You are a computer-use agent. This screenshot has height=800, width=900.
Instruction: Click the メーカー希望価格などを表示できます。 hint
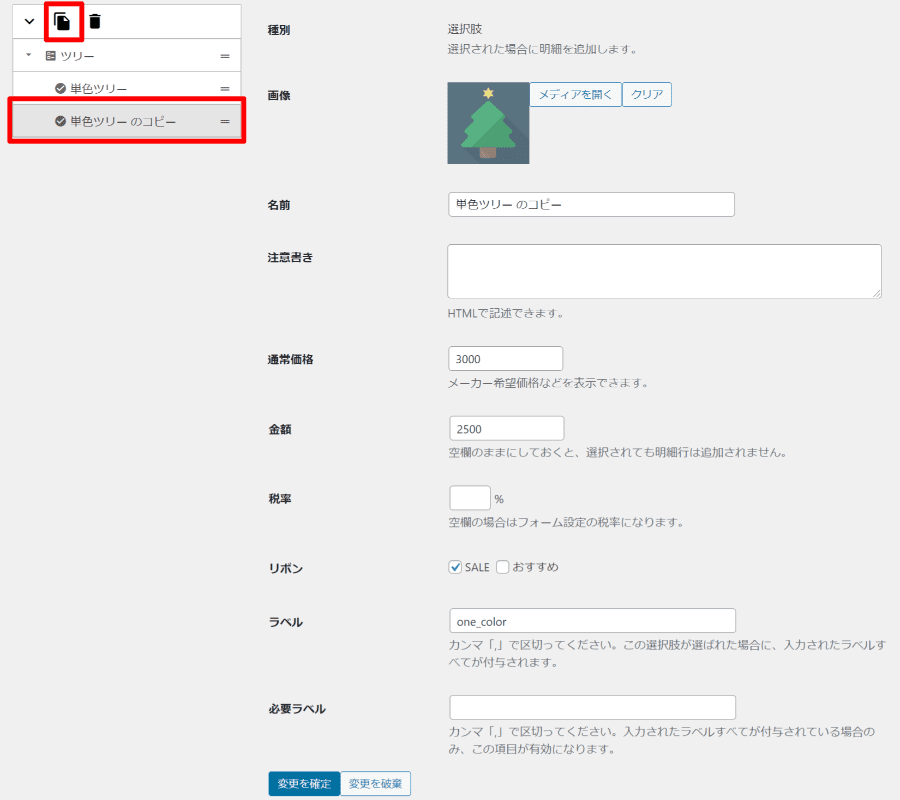[548, 383]
